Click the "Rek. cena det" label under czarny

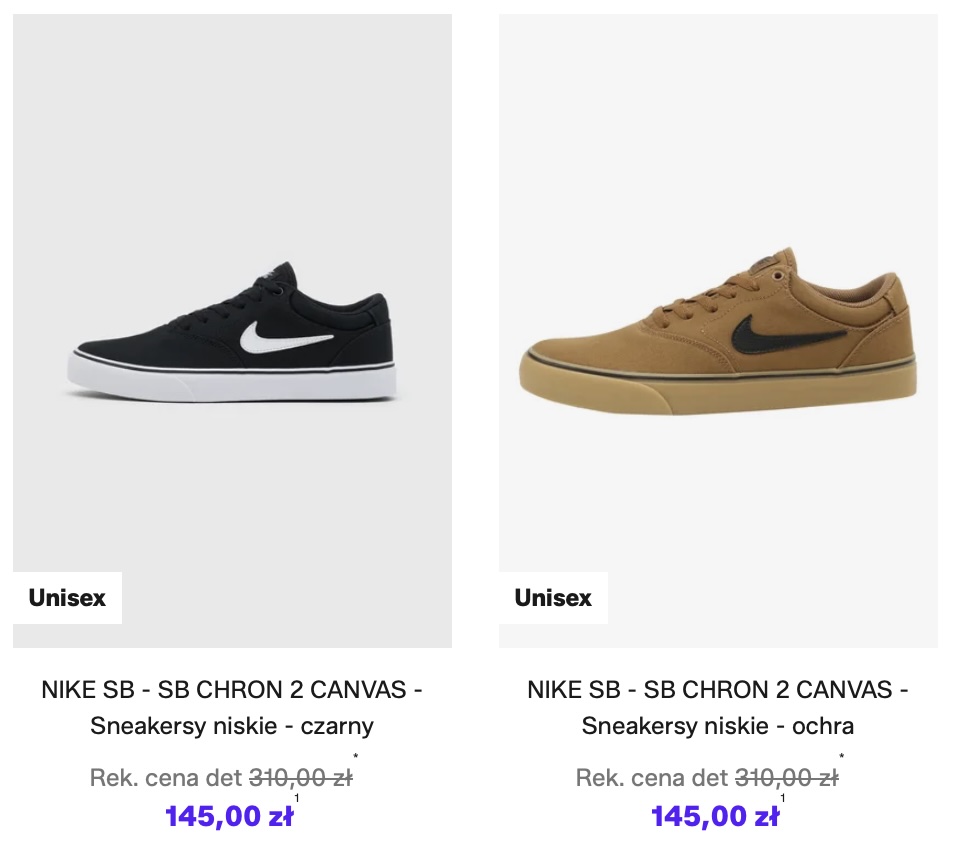pyautogui.click(x=166, y=778)
